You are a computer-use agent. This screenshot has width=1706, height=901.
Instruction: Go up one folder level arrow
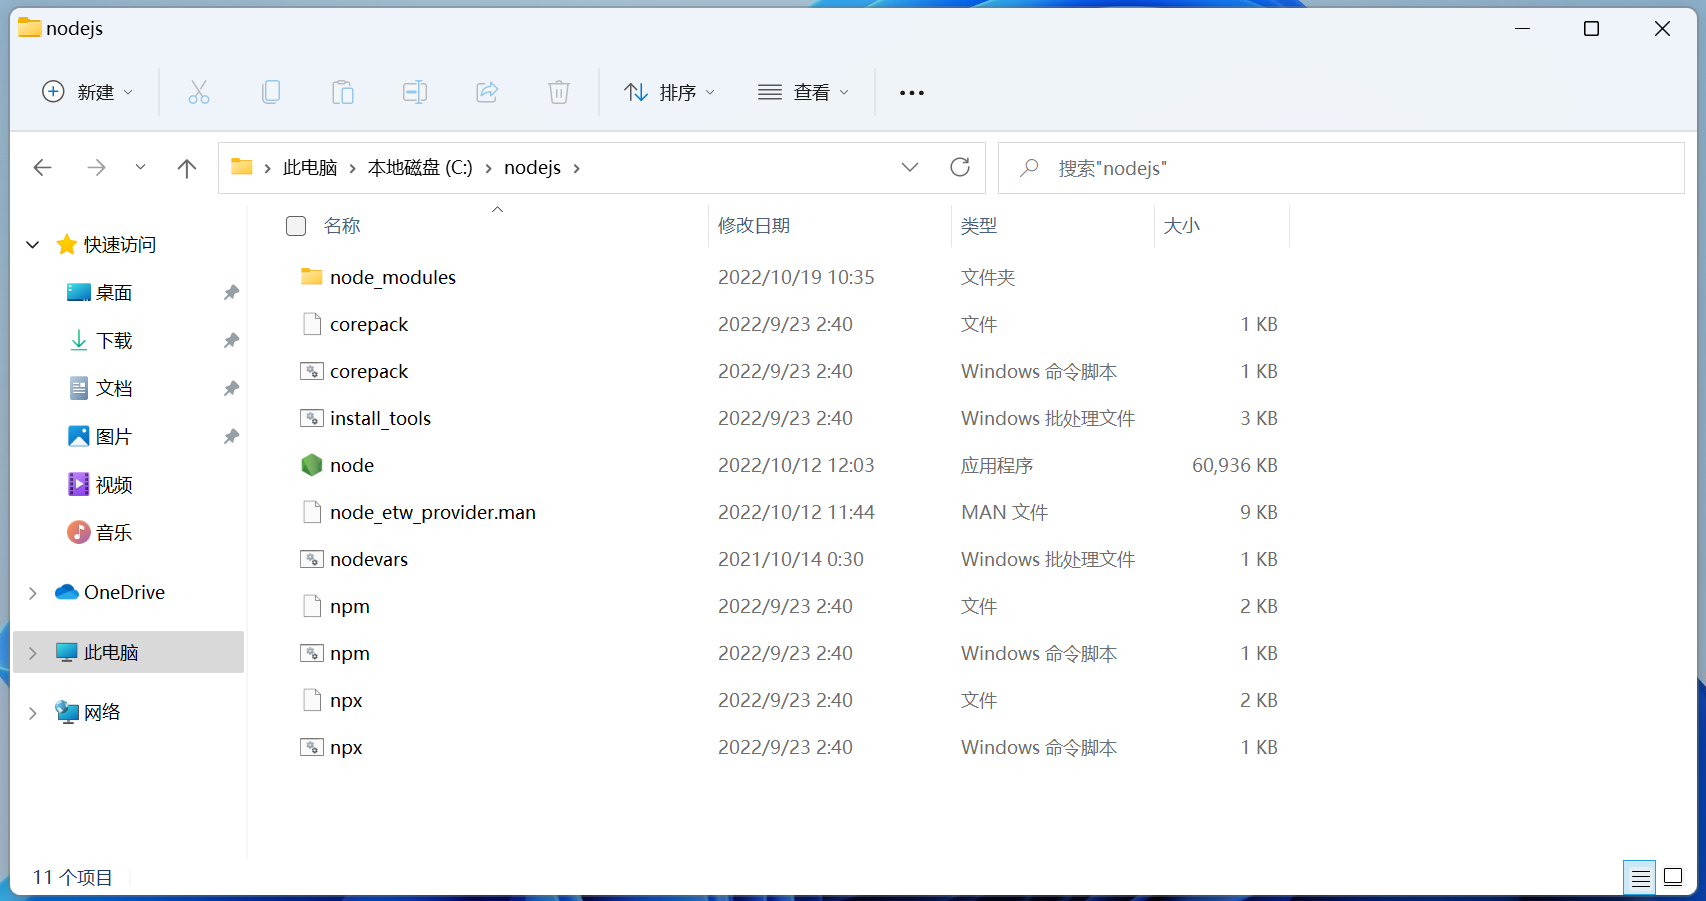pos(187,168)
